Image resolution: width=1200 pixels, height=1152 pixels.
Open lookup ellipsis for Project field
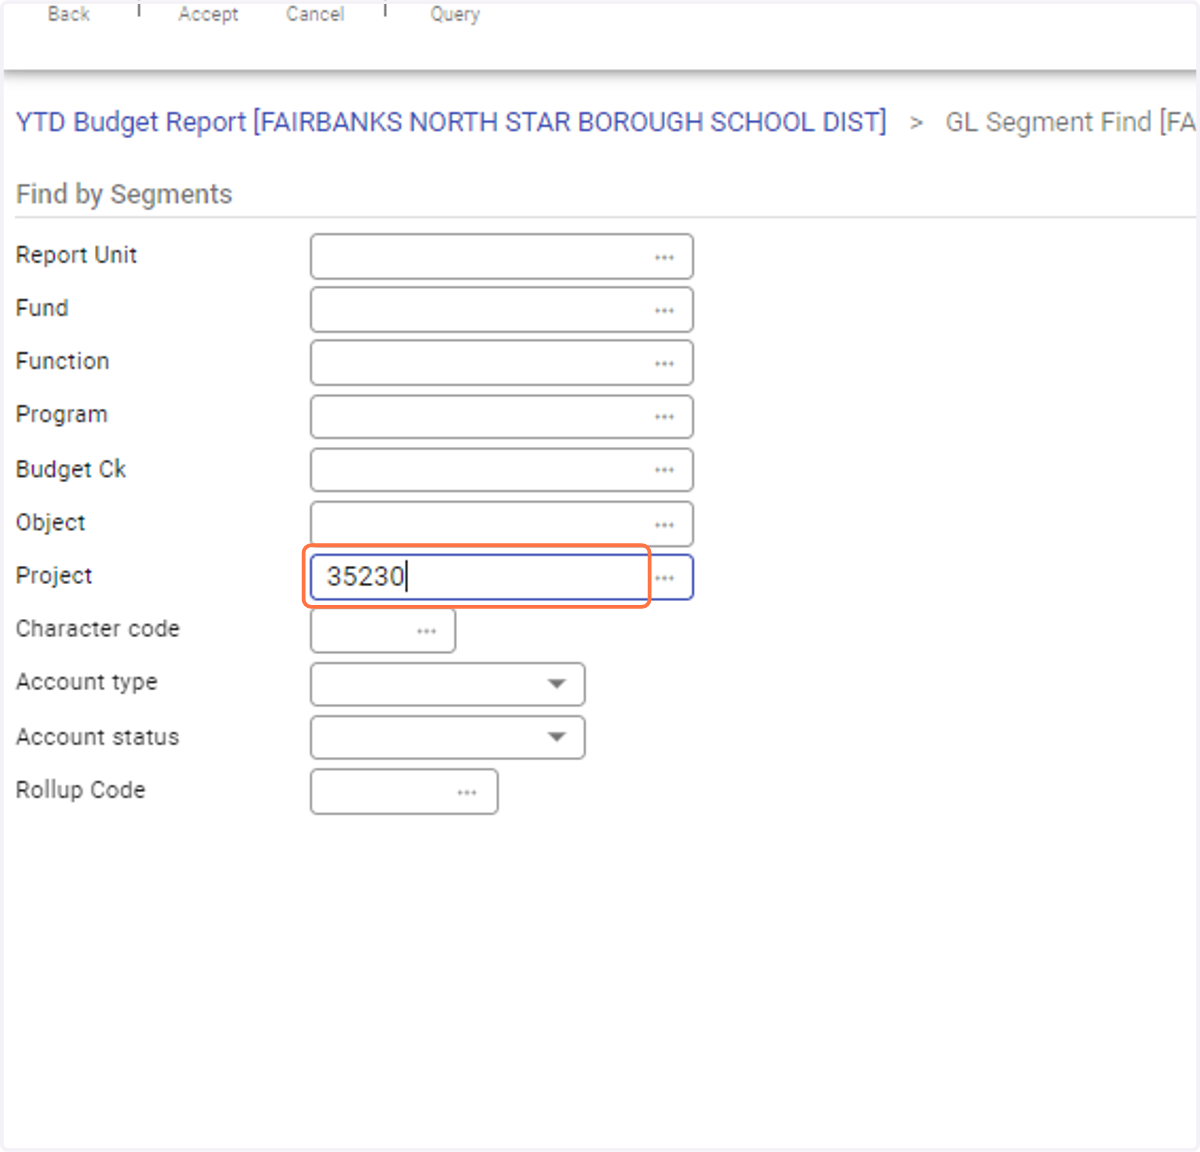point(664,578)
